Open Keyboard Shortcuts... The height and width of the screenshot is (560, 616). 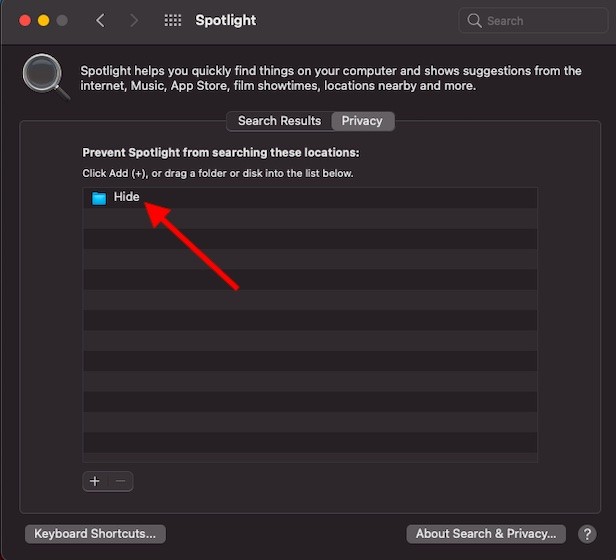[95, 534]
